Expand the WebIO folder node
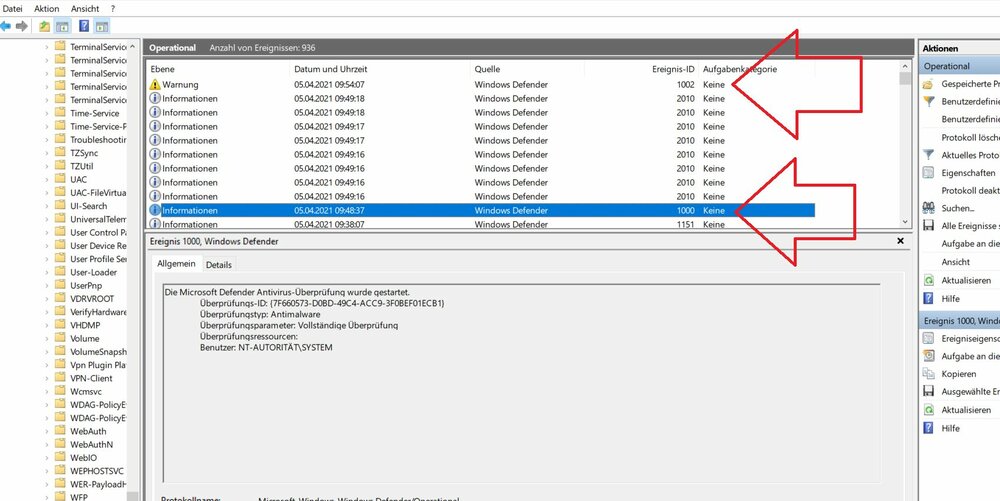 (46, 457)
